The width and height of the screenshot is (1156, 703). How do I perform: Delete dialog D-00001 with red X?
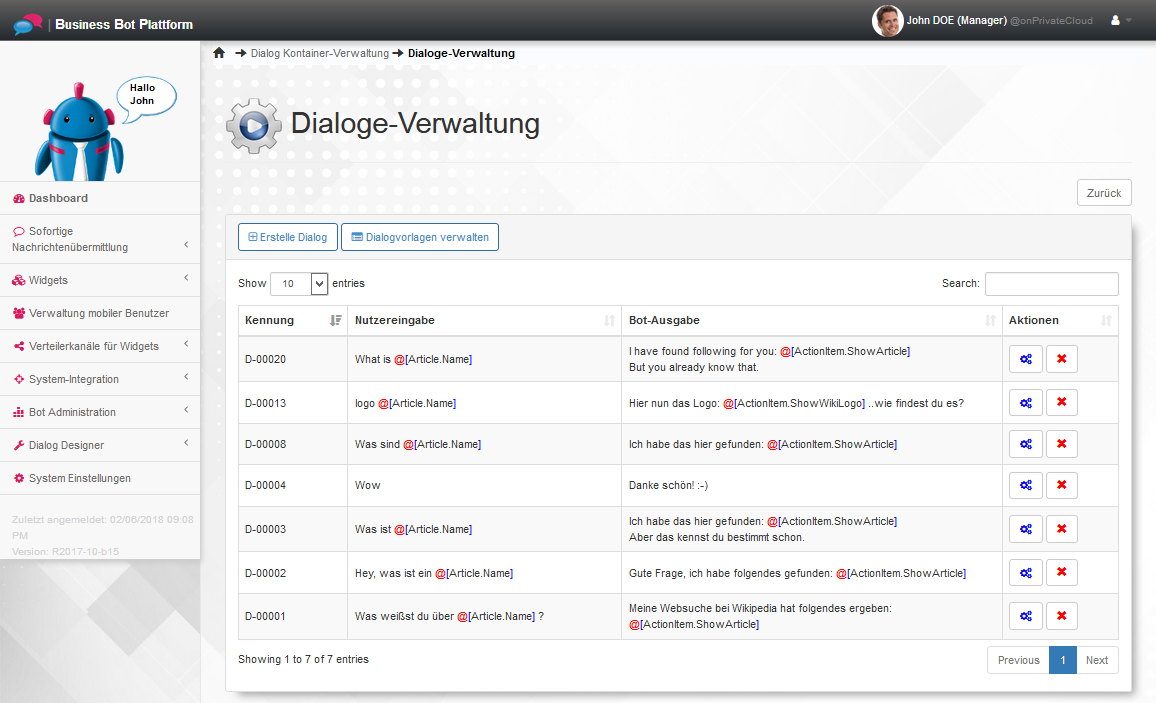1061,615
